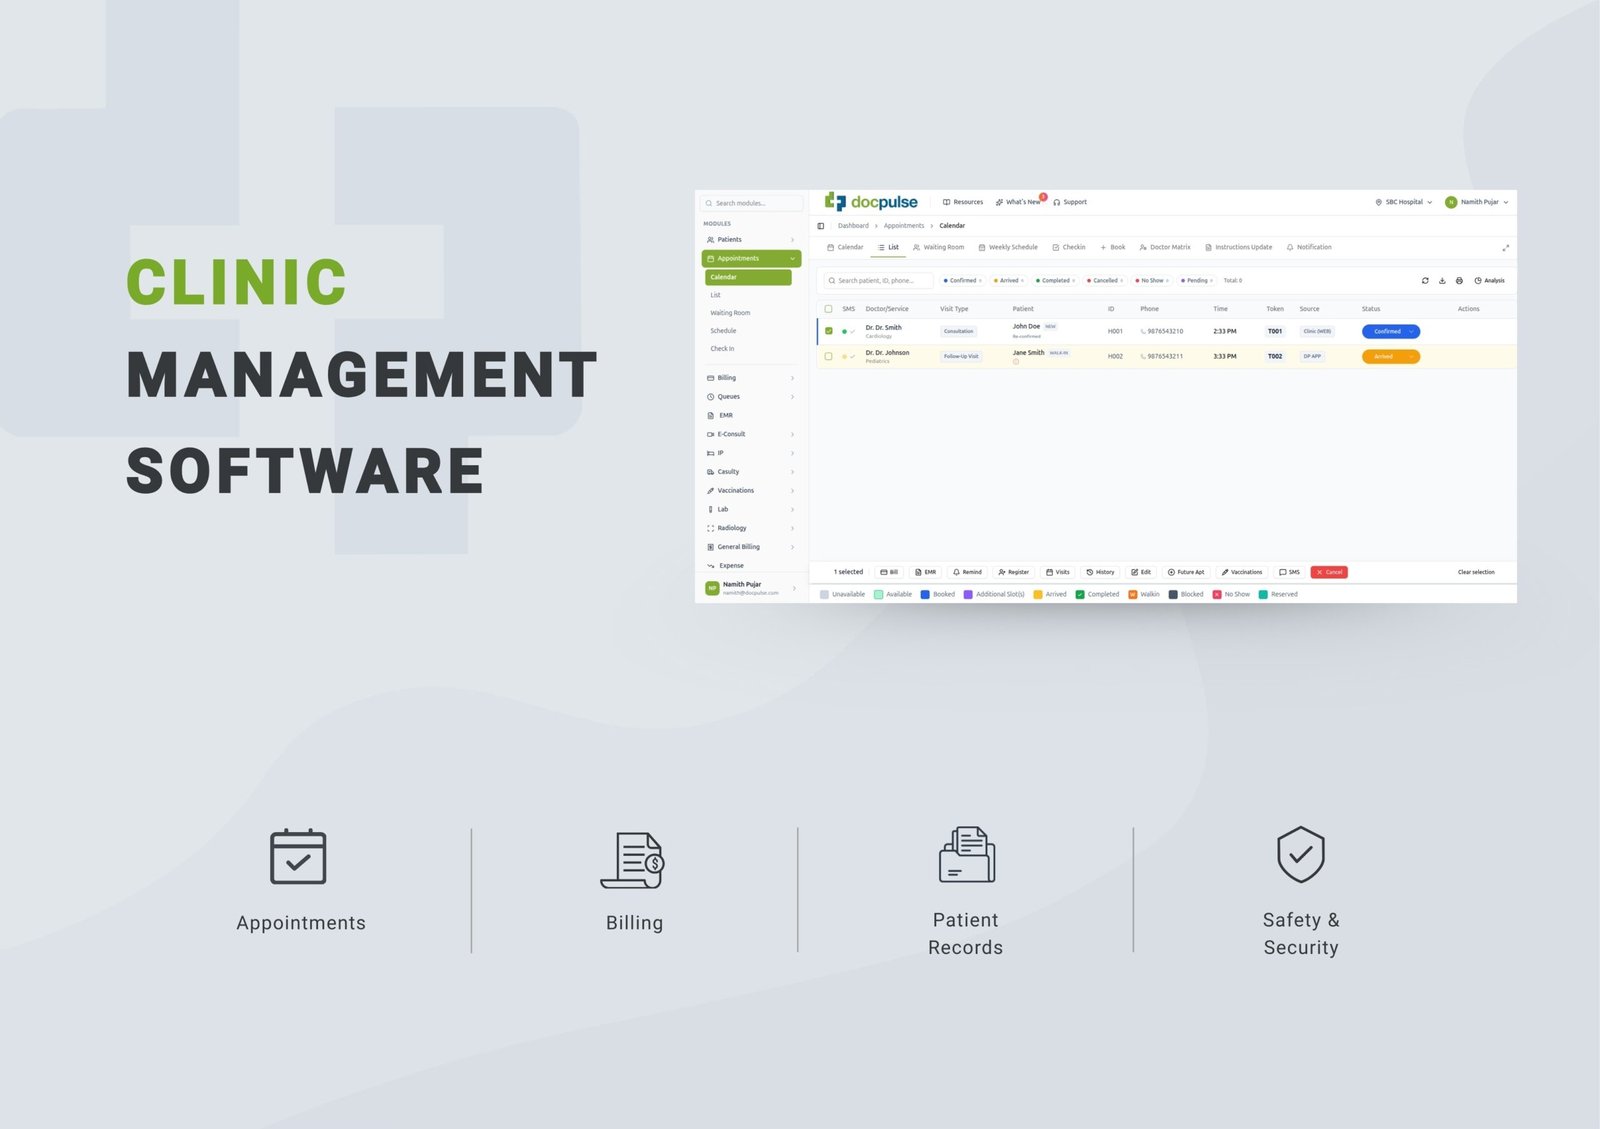Click the refresh icon in the list toolbar

(1425, 281)
